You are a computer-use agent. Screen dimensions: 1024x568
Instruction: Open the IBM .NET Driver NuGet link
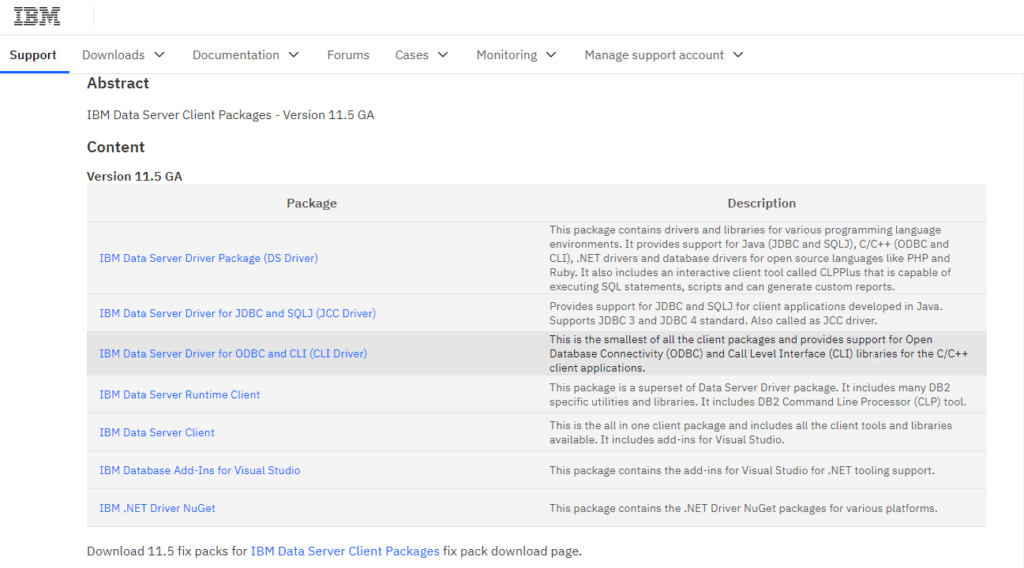pyautogui.click(x=157, y=508)
